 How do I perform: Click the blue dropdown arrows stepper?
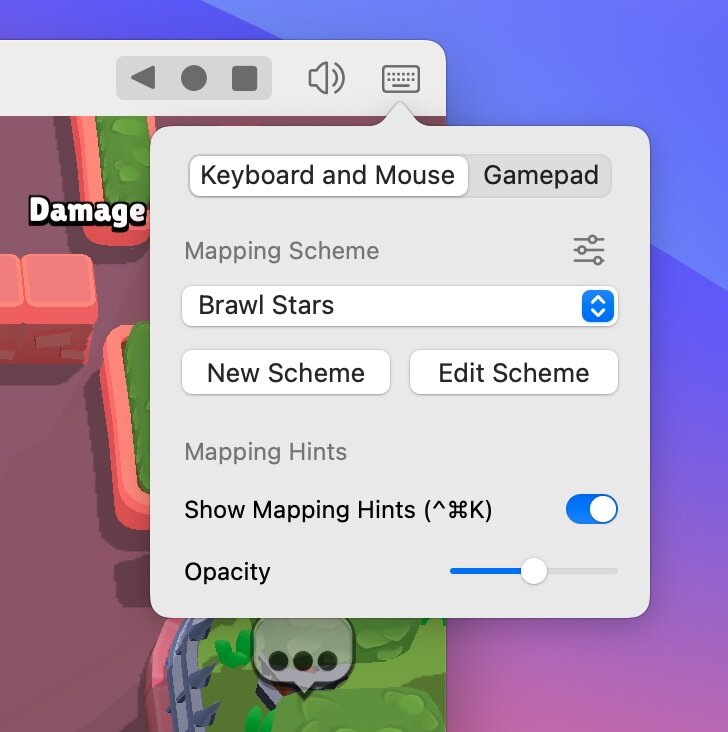point(598,306)
